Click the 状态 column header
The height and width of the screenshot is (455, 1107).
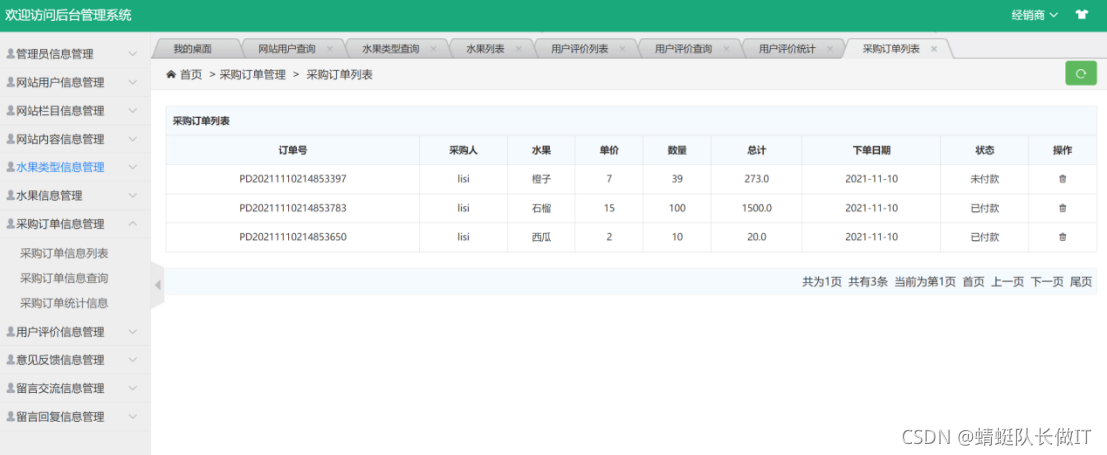[985, 150]
